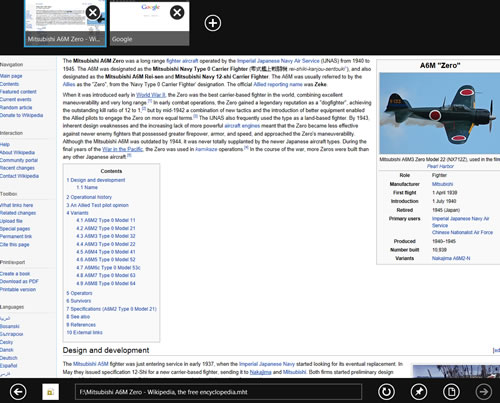Open the Nakajima link in Design section

[x=261, y=372]
